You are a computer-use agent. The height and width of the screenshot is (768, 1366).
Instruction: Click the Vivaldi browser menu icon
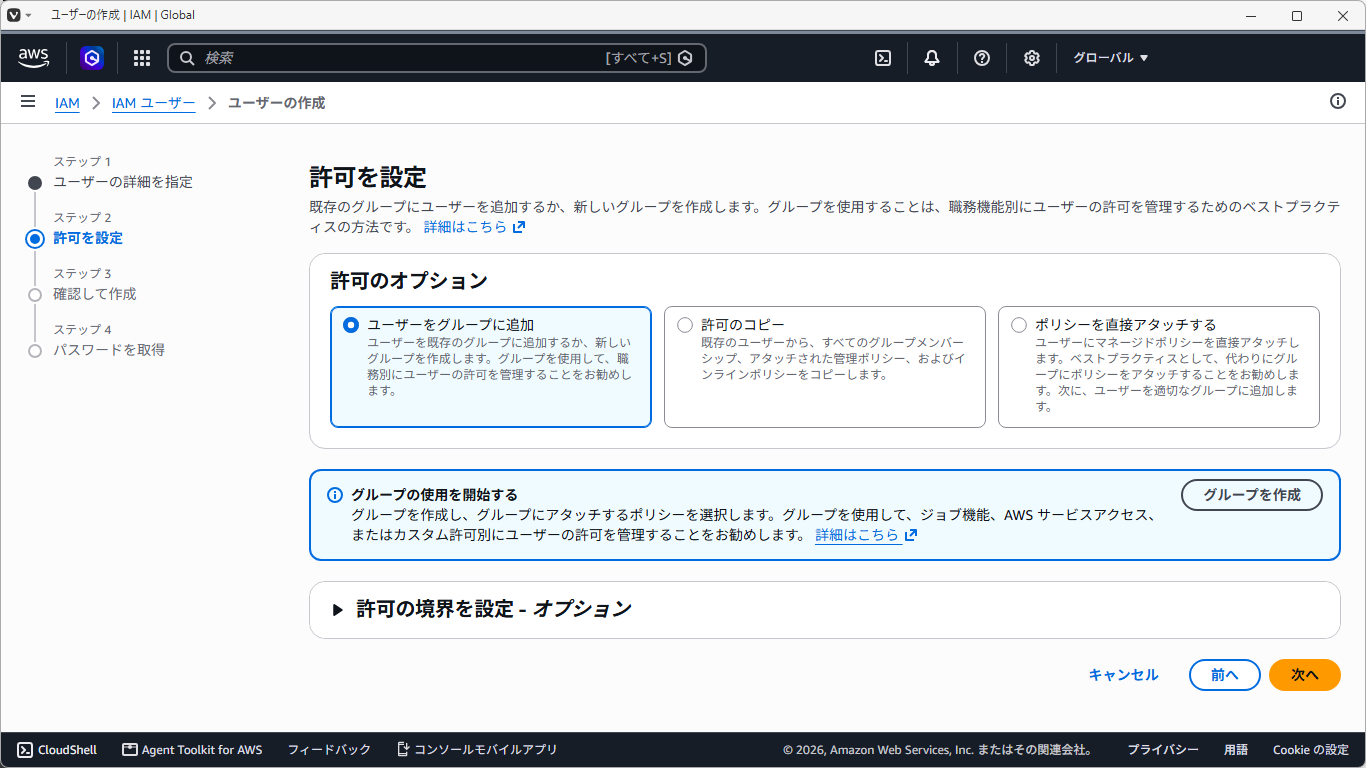(14, 15)
